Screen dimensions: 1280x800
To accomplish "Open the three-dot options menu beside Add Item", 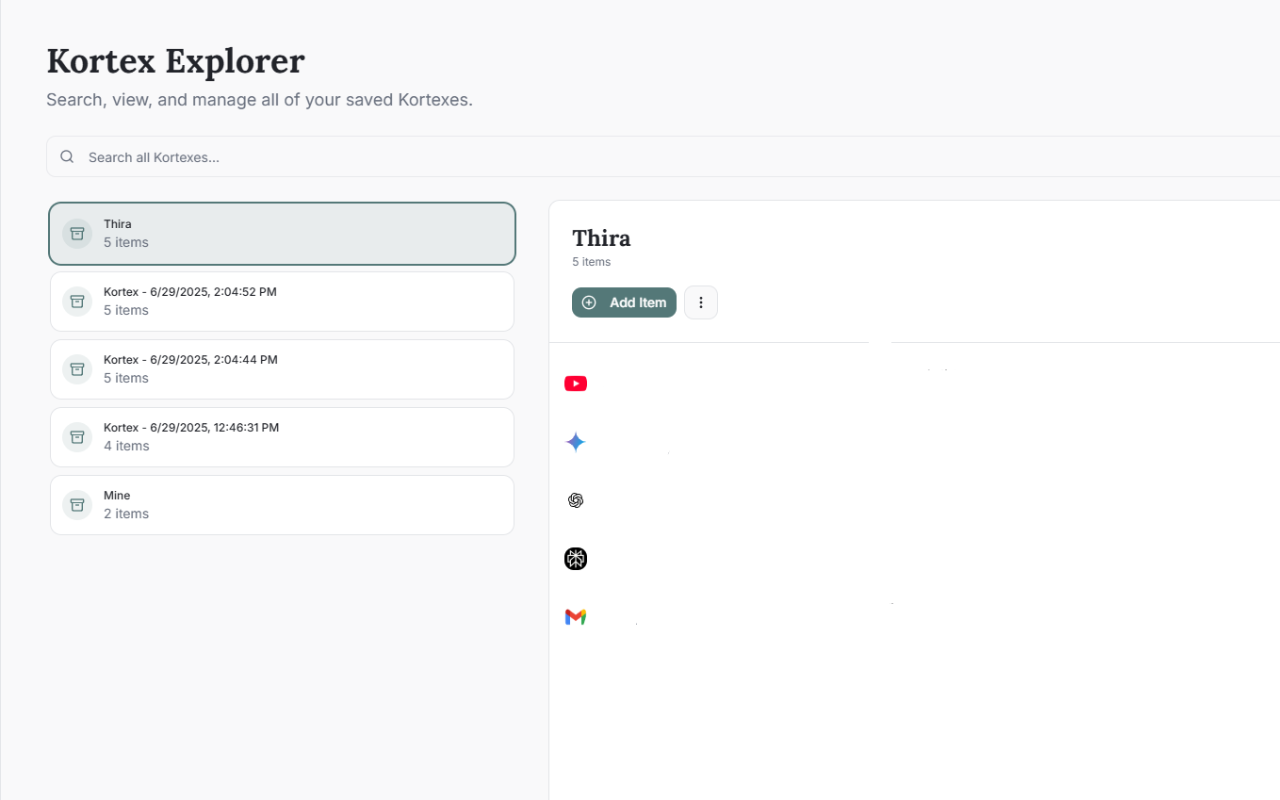I will [x=700, y=302].
